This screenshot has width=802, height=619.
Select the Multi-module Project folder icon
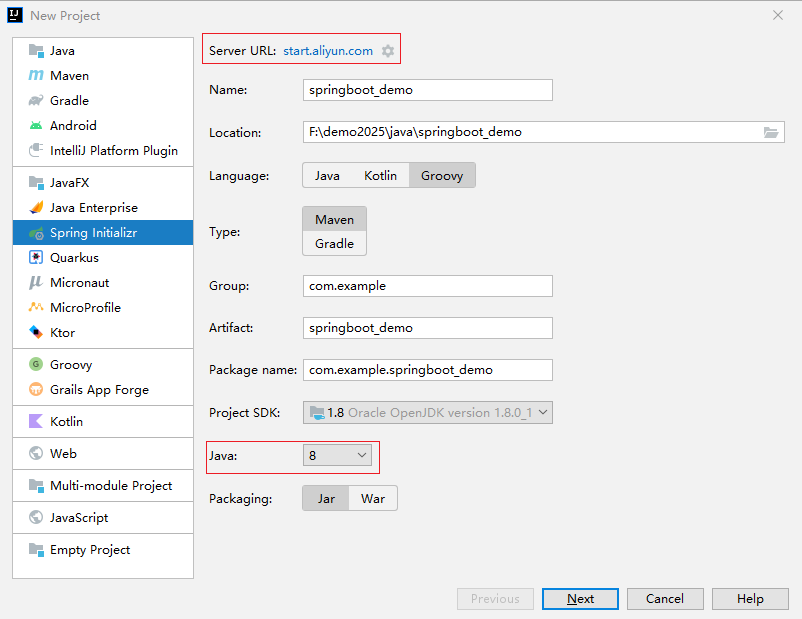pyautogui.click(x=36, y=485)
